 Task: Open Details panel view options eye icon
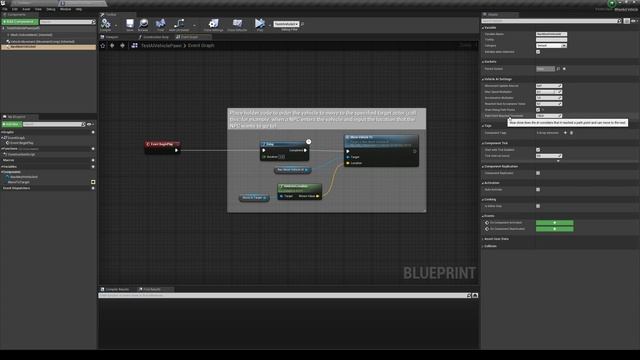[634, 21]
